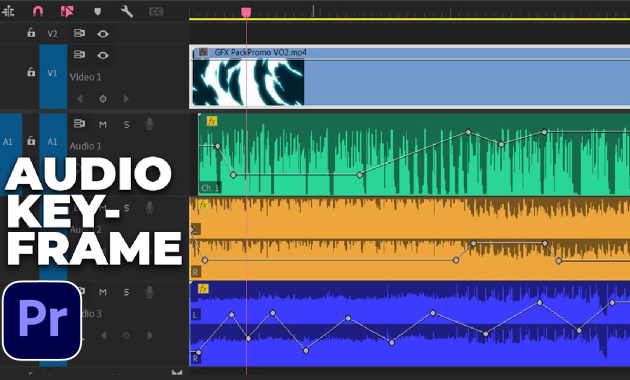Click the yellow work area bar
Image resolution: width=630 pixels, height=380 pixels.
(409, 19)
